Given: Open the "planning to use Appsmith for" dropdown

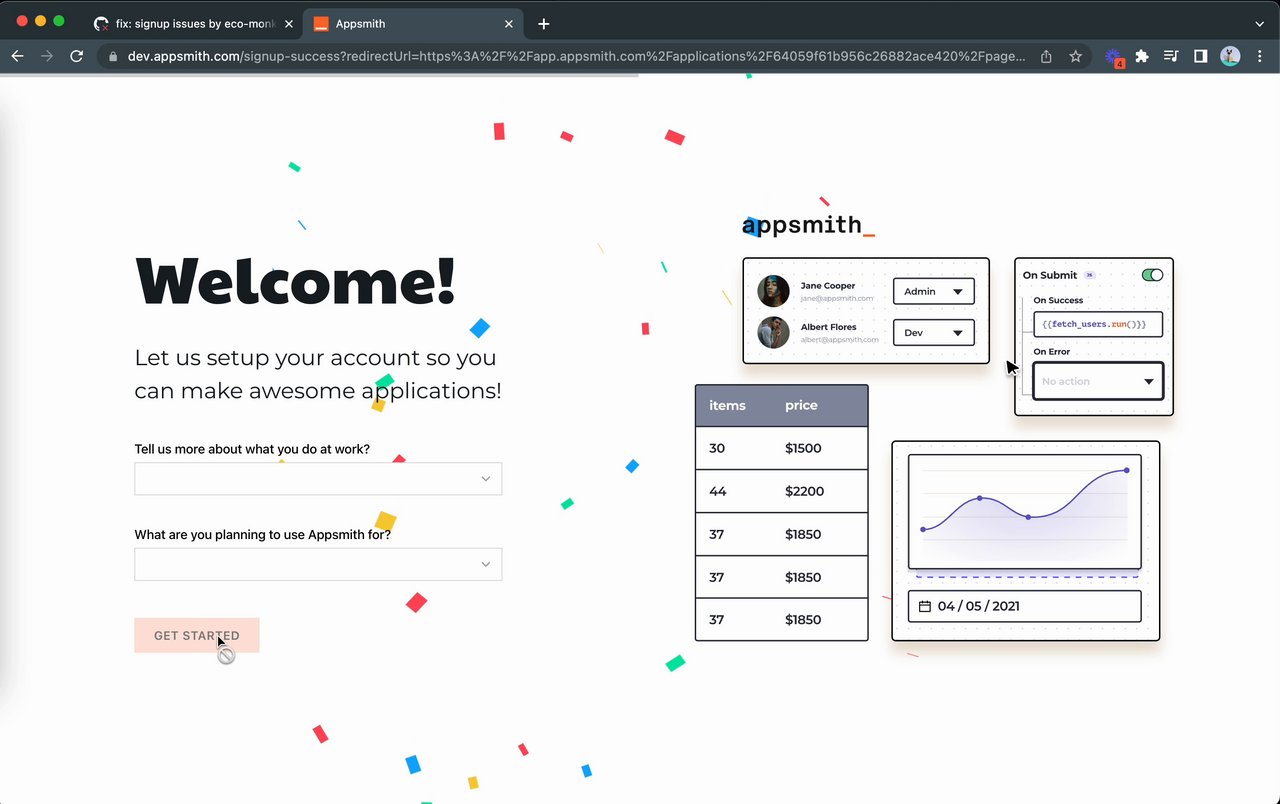Looking at the screenshot, I should [x=318, y=564].
